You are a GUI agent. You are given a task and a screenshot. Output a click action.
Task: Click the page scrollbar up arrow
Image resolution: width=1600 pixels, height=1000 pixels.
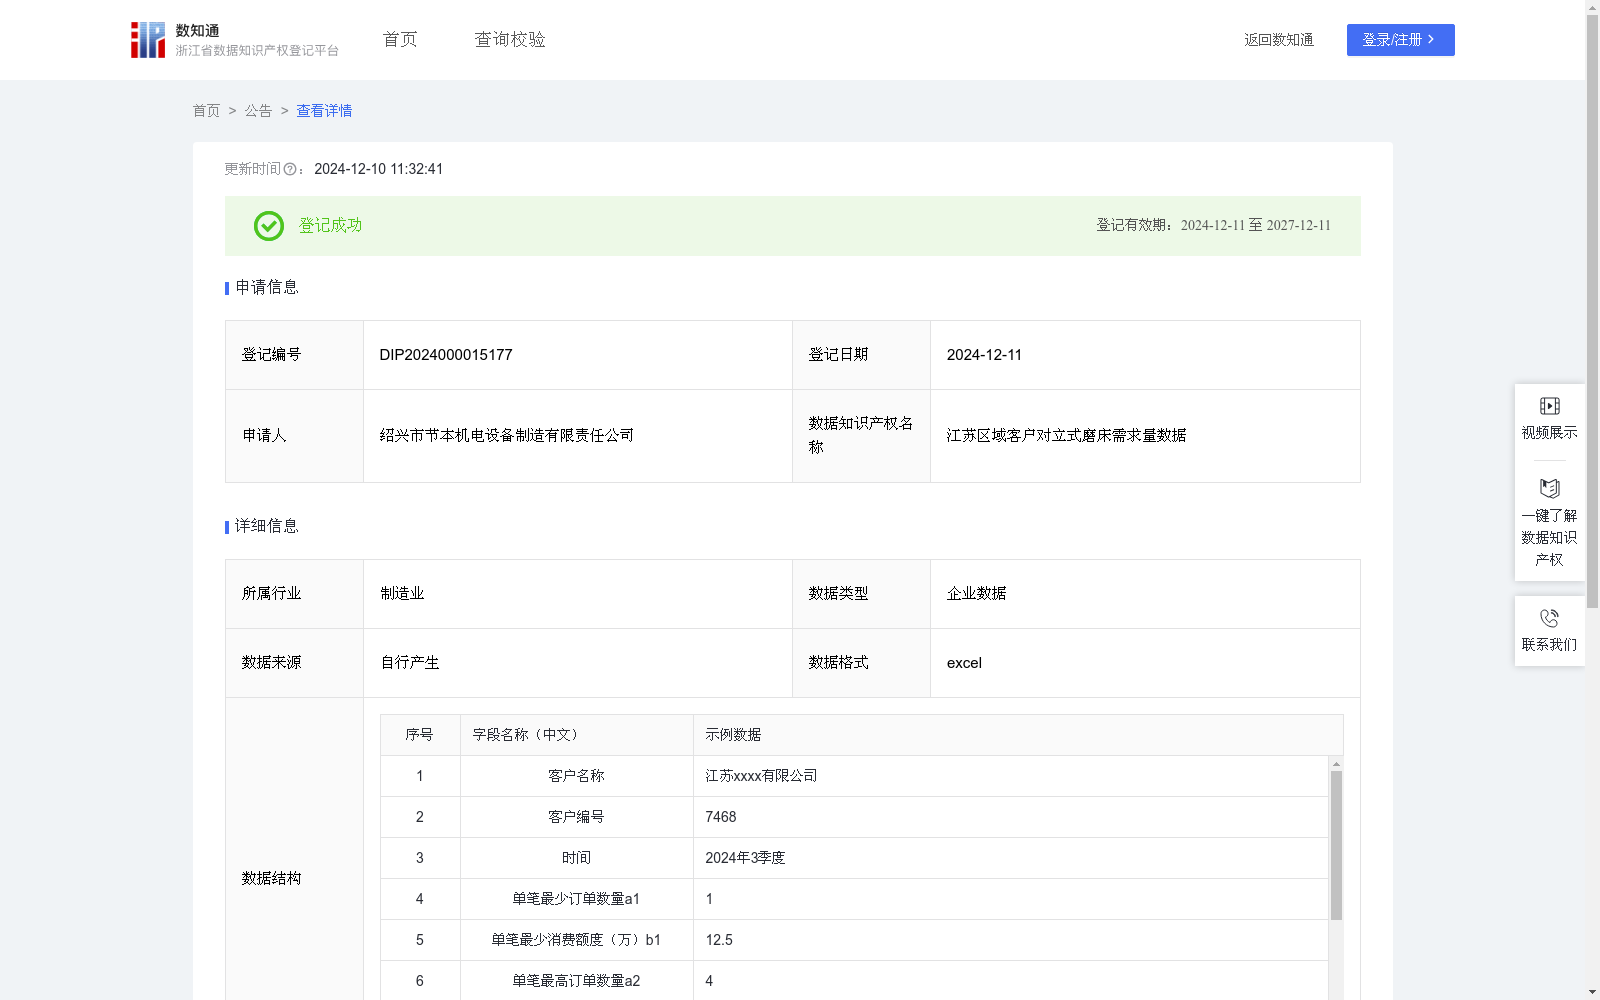click(1592, 7)
